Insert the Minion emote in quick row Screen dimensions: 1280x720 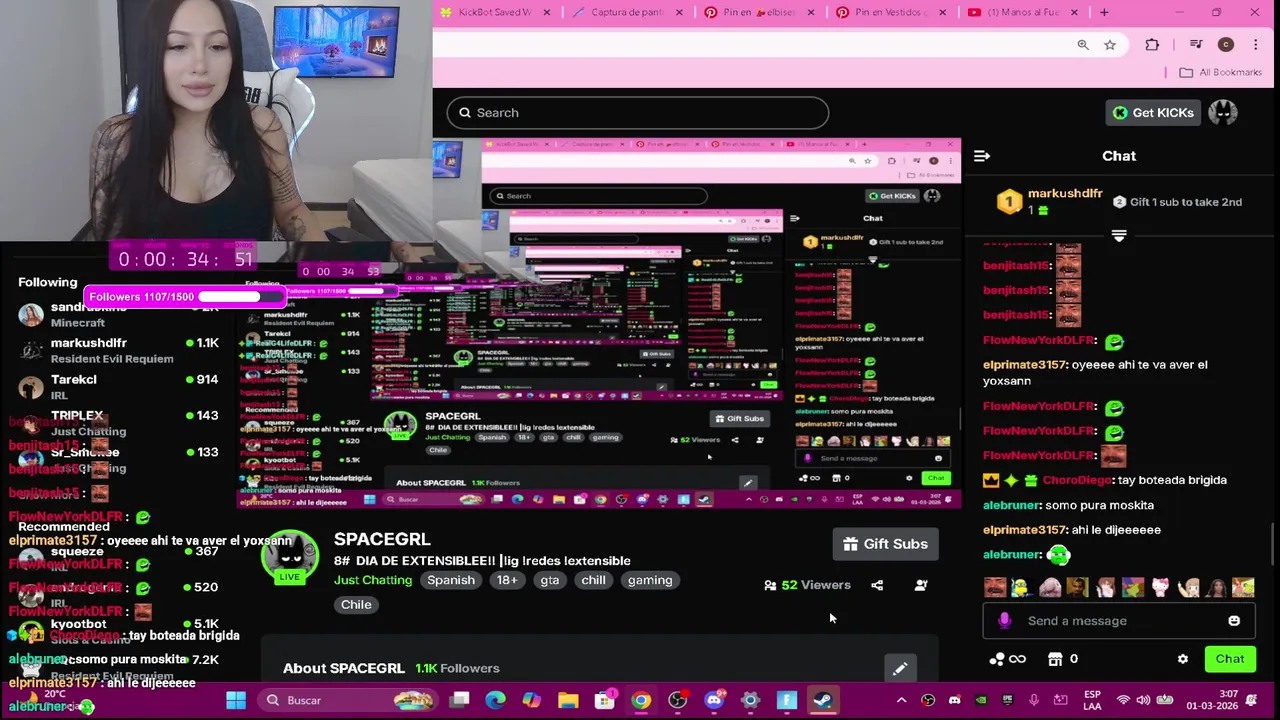point(1022,588)
